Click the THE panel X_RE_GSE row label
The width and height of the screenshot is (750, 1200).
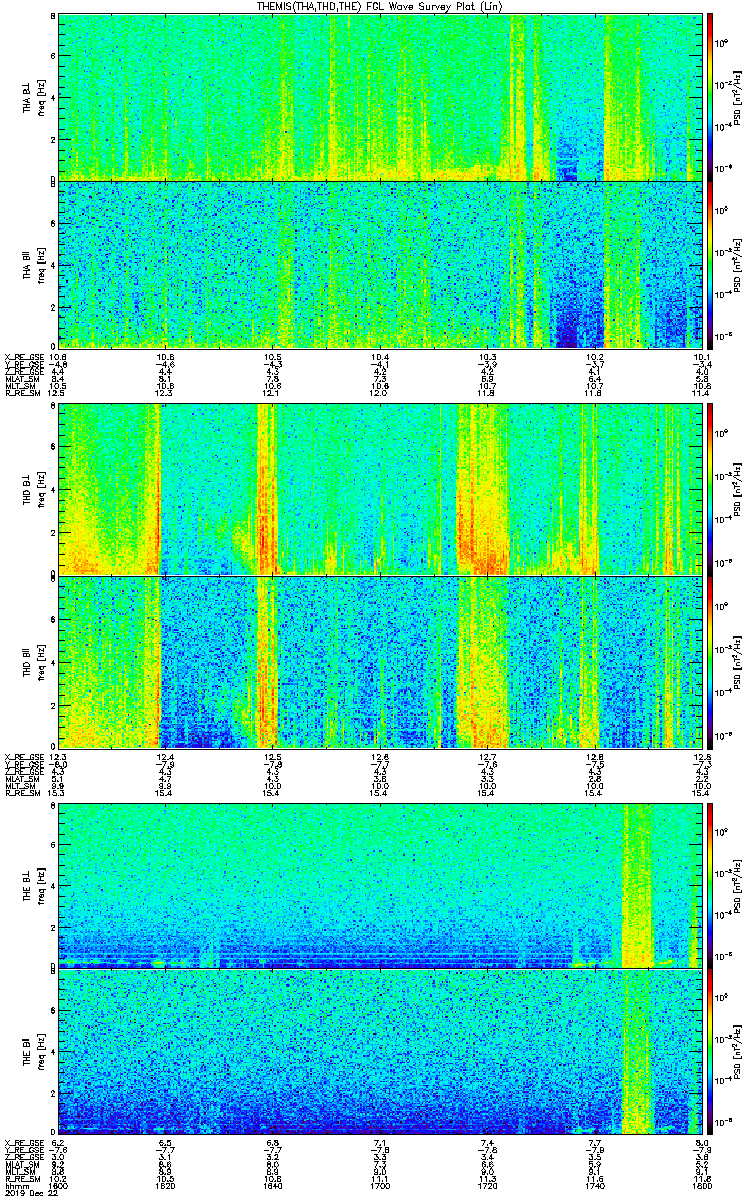tap(23, 1144)
